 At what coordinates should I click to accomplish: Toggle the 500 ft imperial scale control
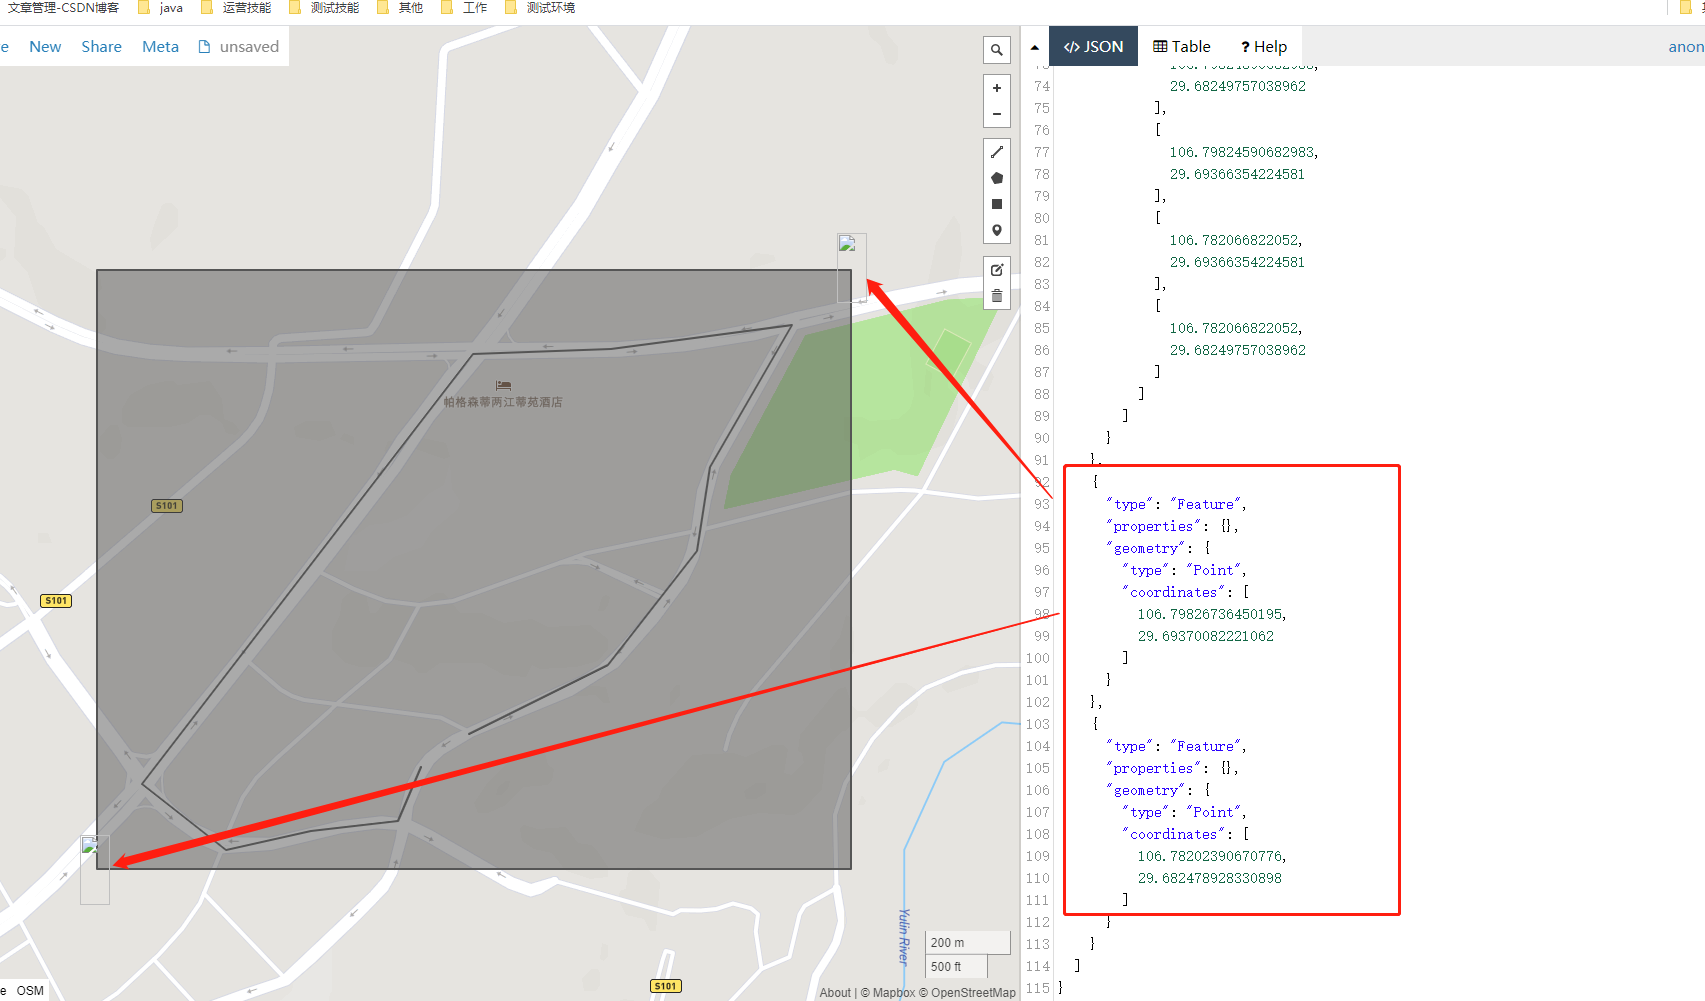[955, 966]
